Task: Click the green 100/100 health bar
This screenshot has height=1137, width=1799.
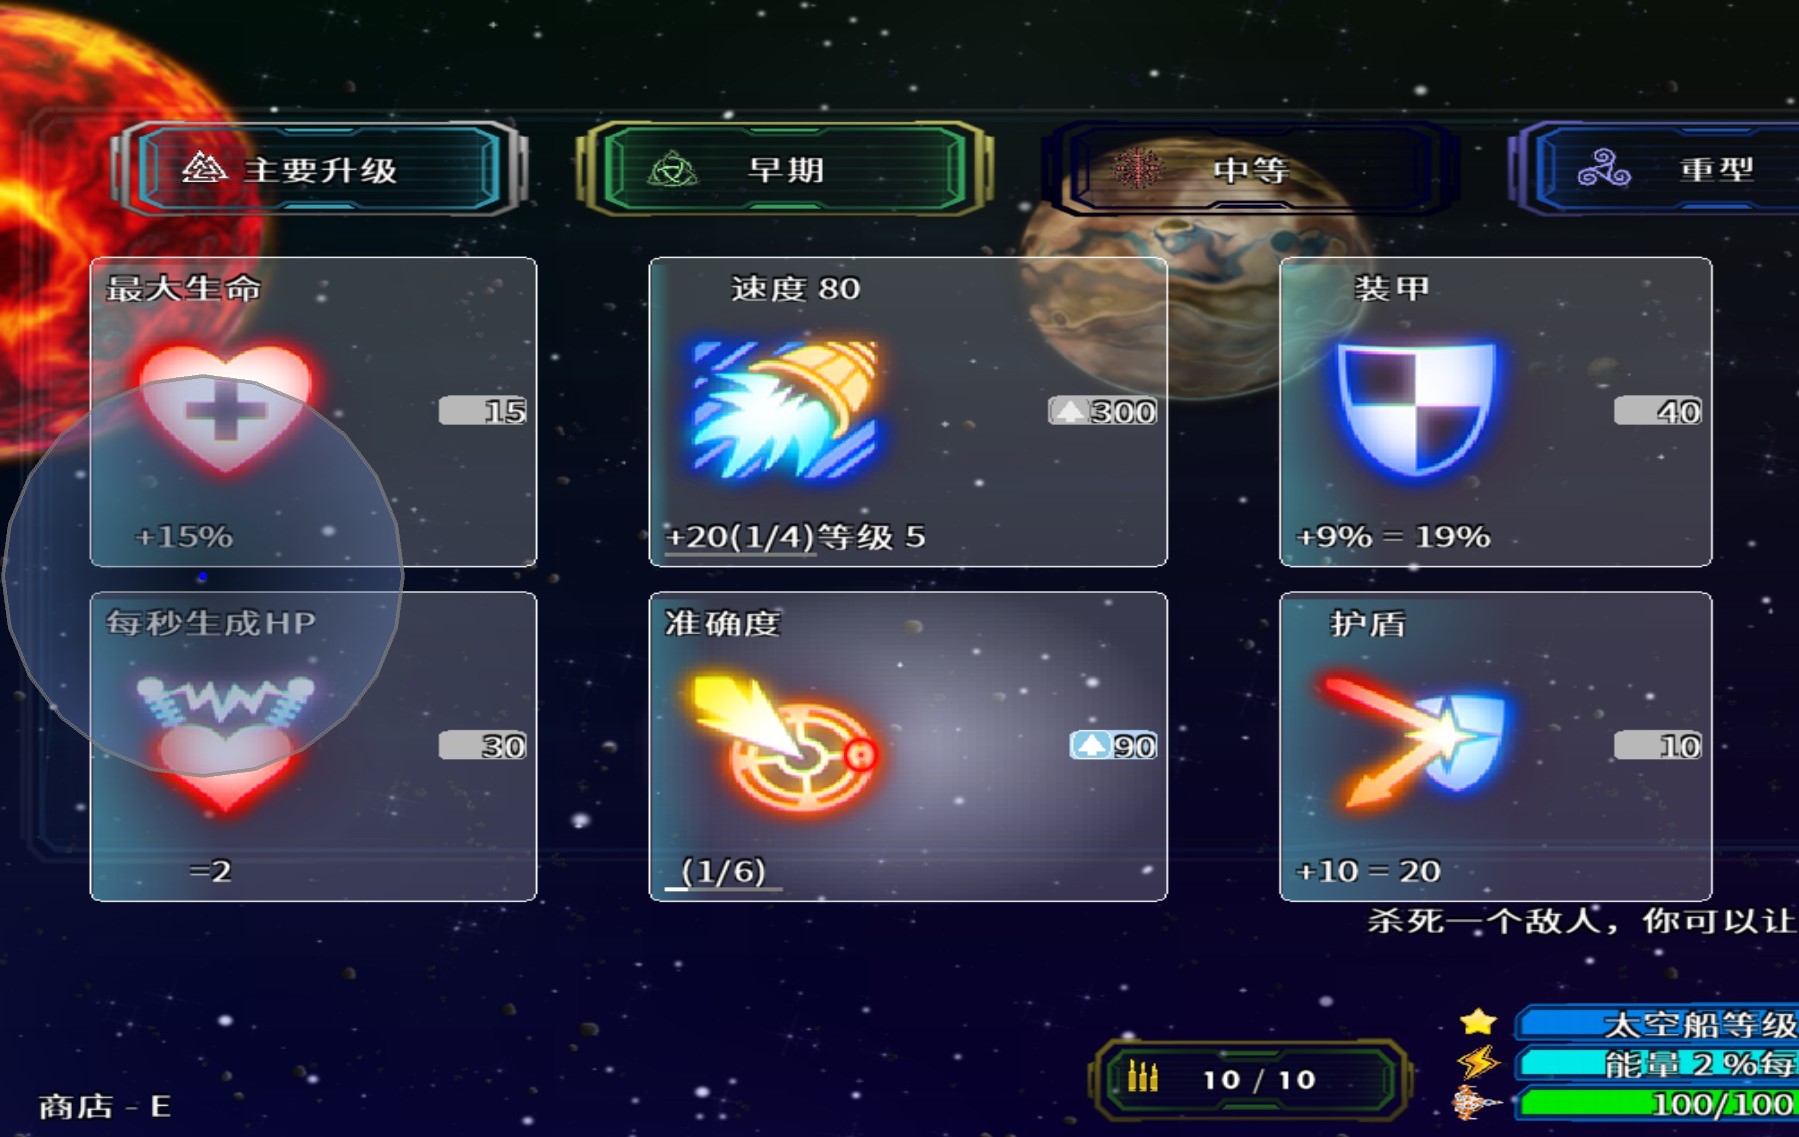Action: (x=1657, y=1104)
